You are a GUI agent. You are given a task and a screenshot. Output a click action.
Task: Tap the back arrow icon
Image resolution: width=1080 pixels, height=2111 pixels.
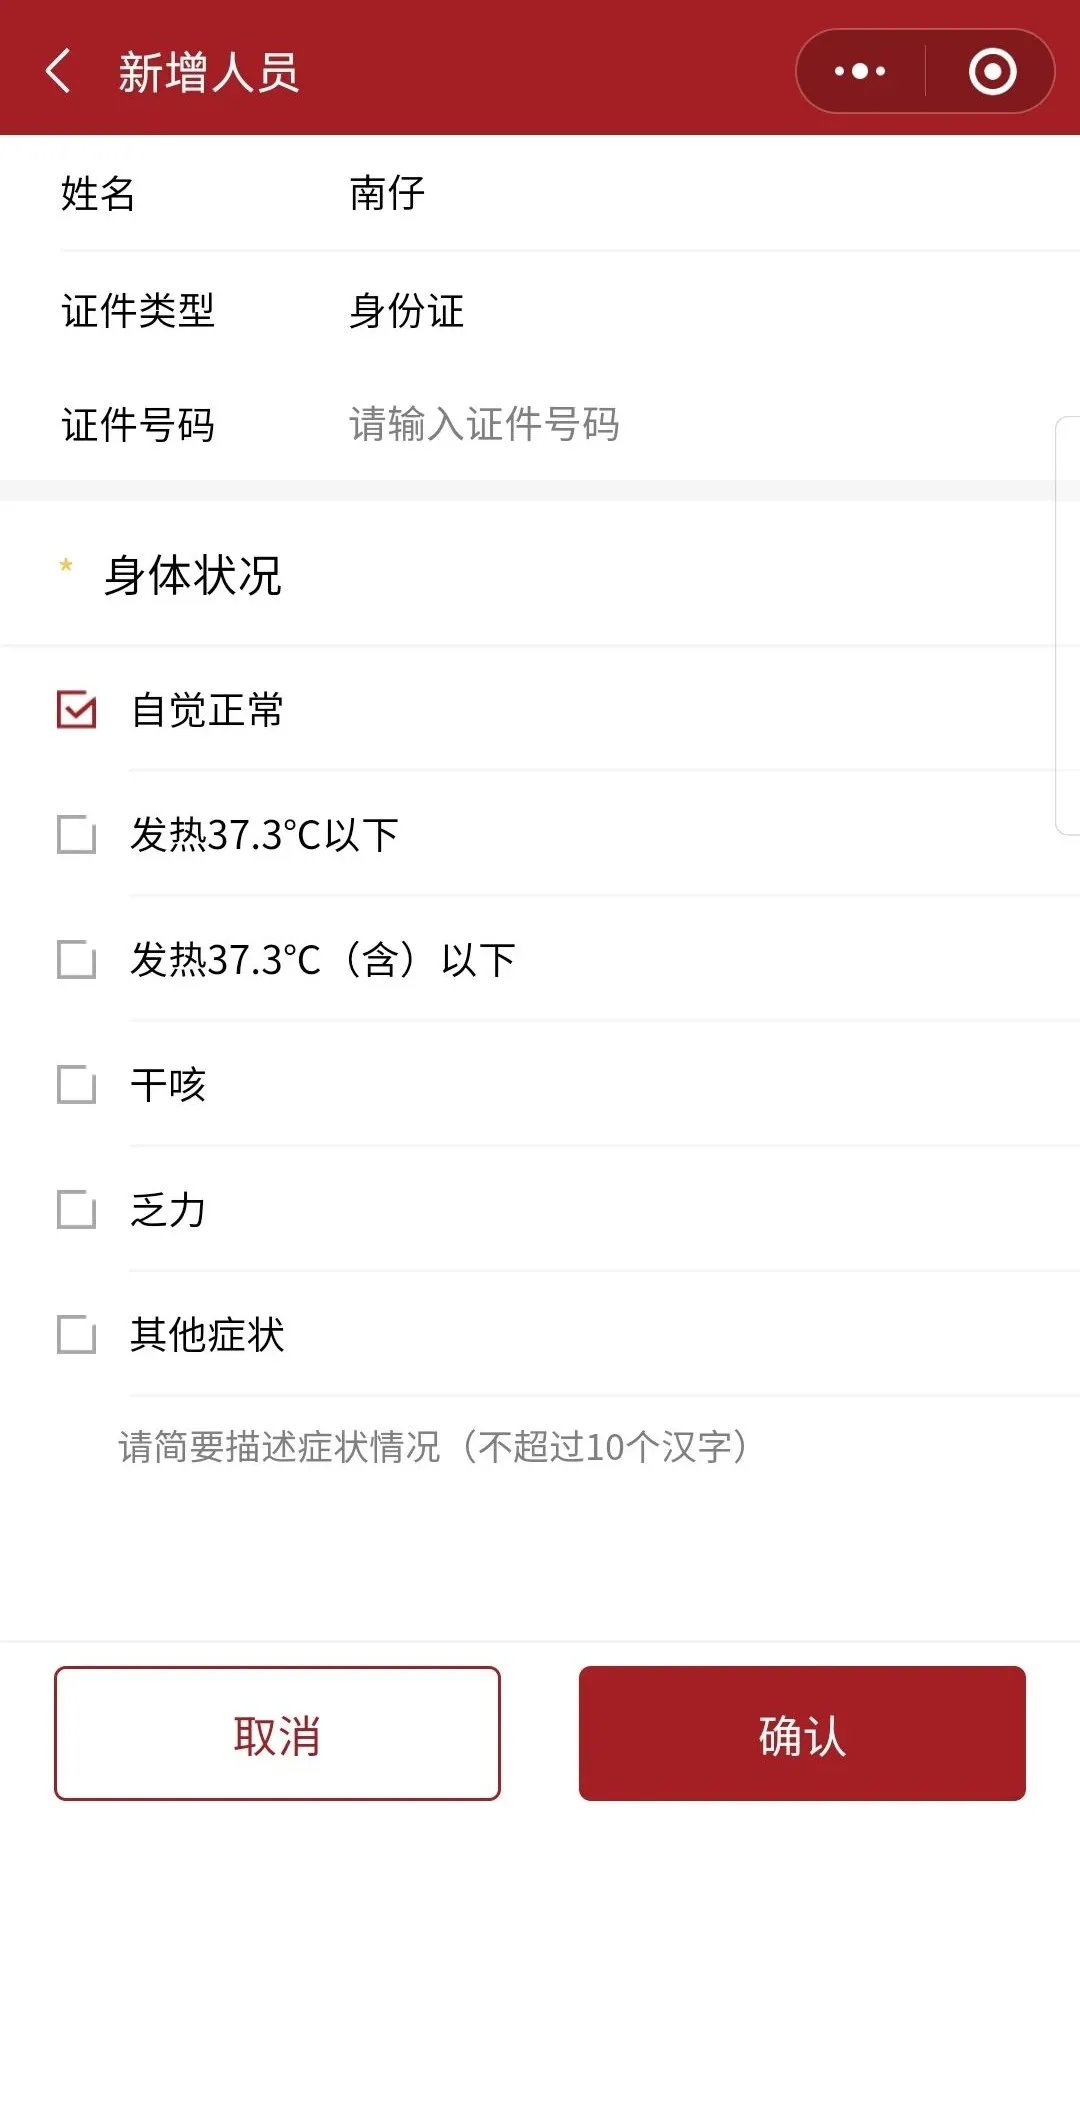[x=59, y=72]
